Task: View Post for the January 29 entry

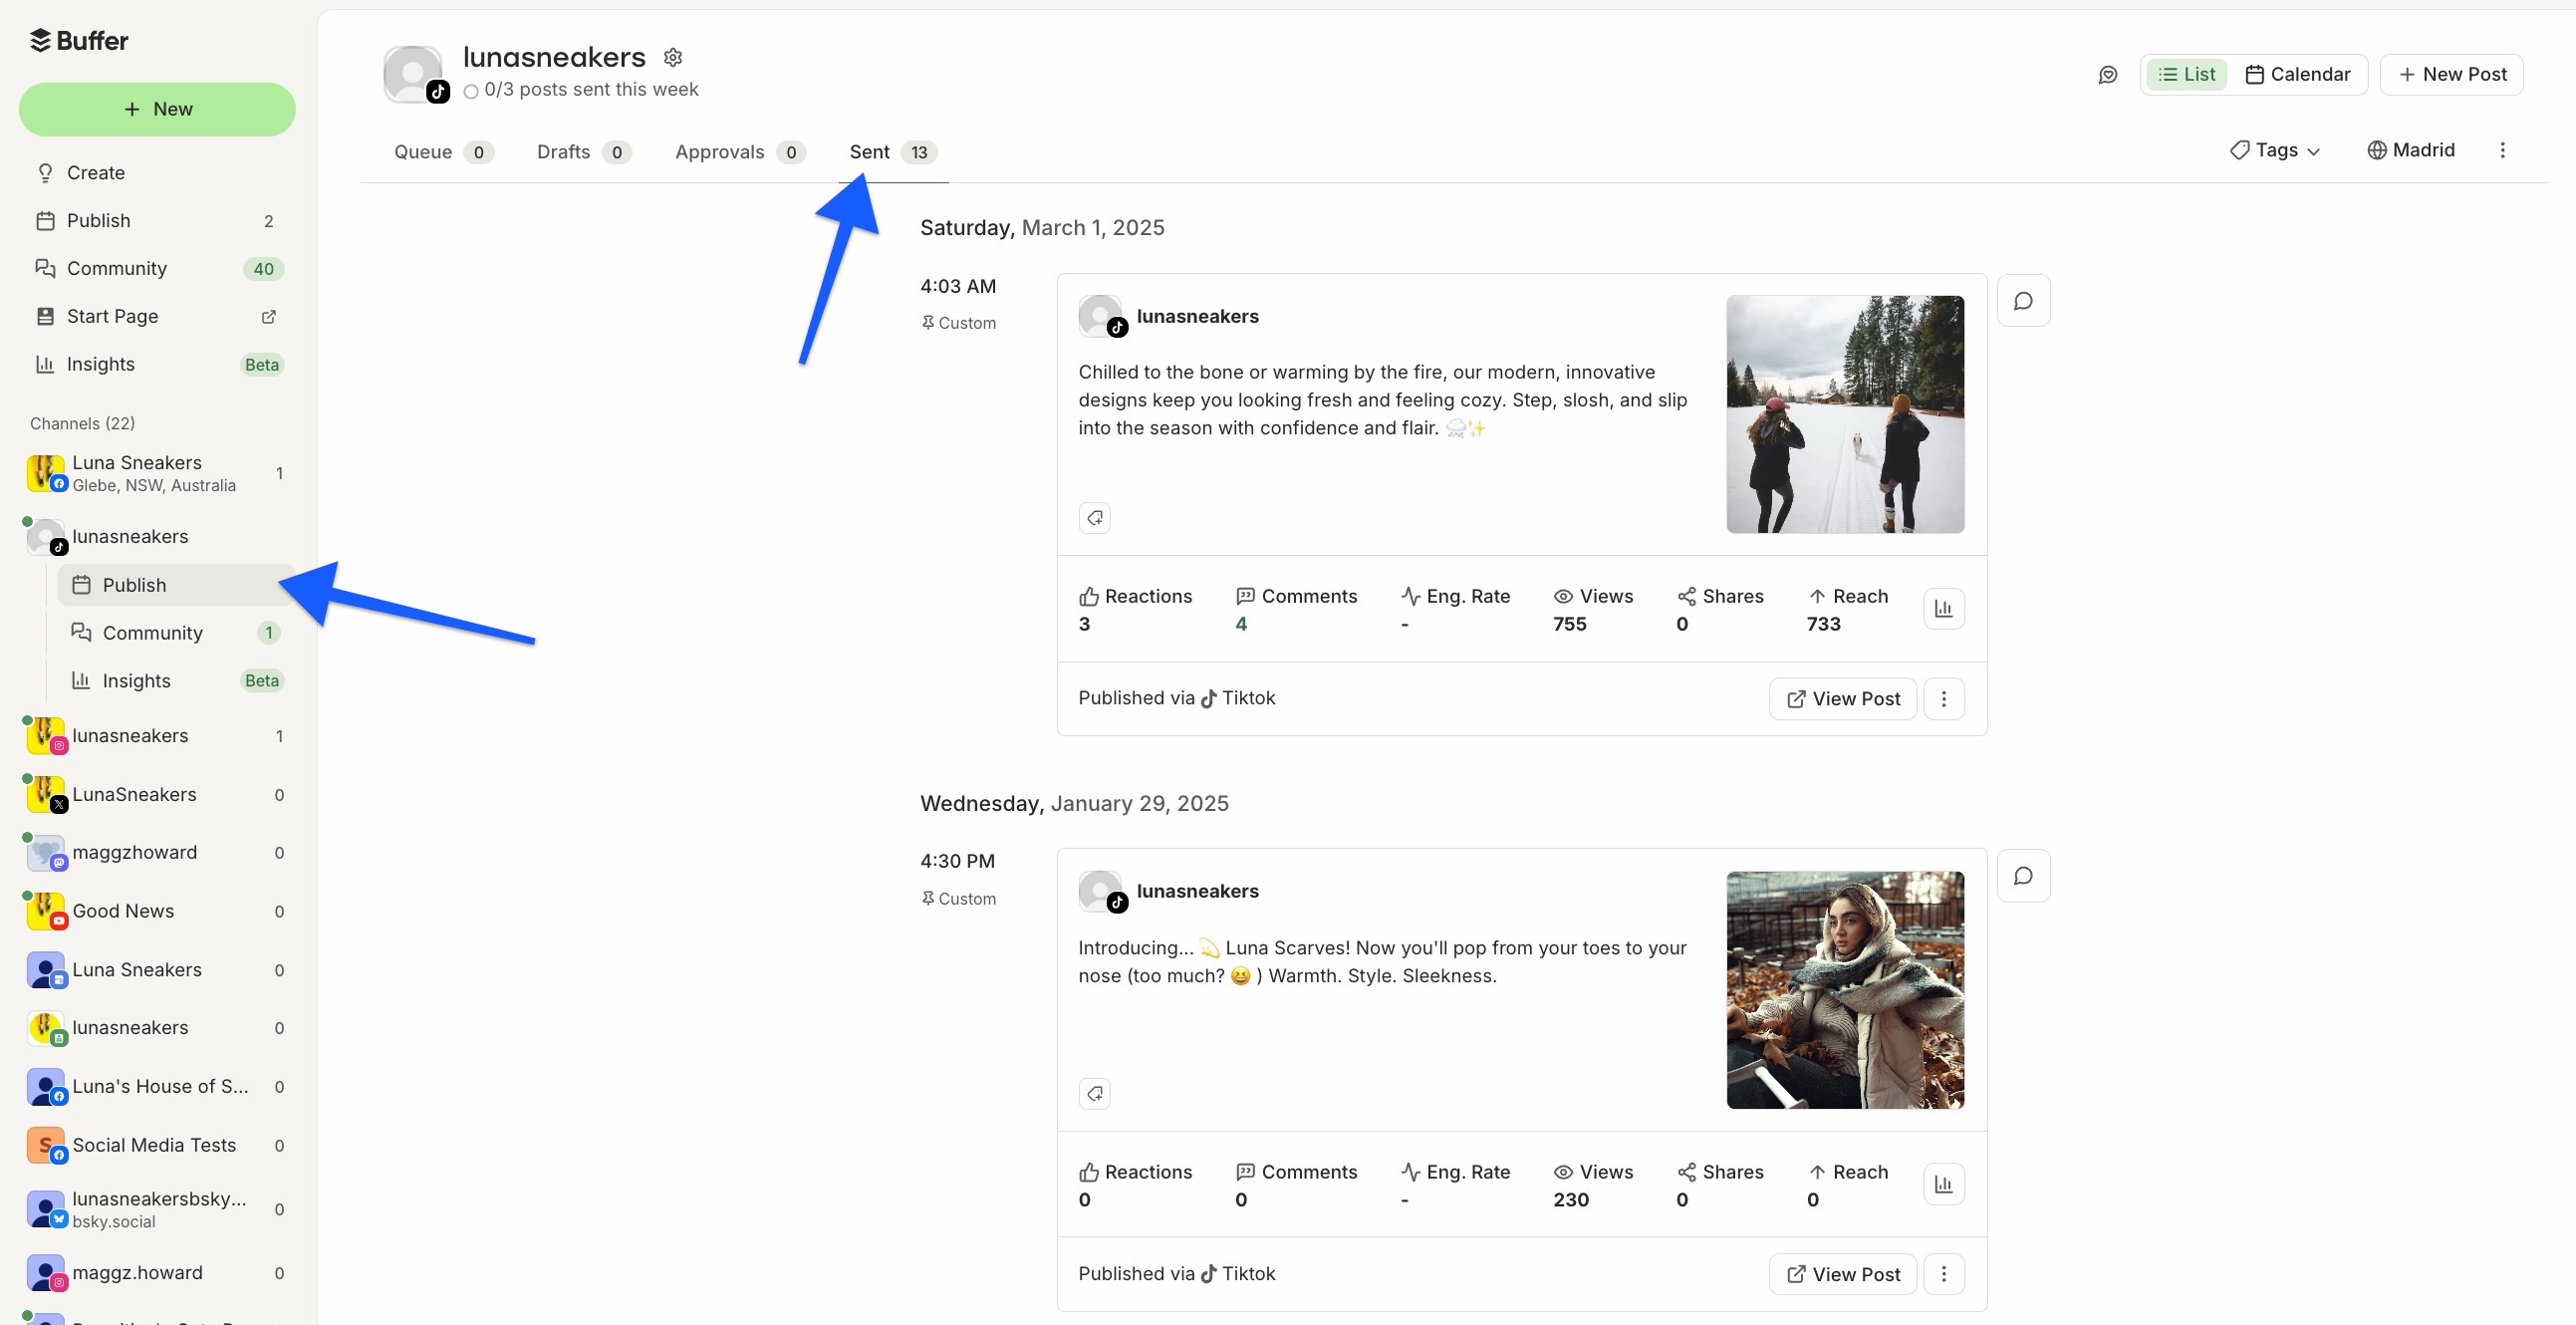Action: point(1842,1274)
